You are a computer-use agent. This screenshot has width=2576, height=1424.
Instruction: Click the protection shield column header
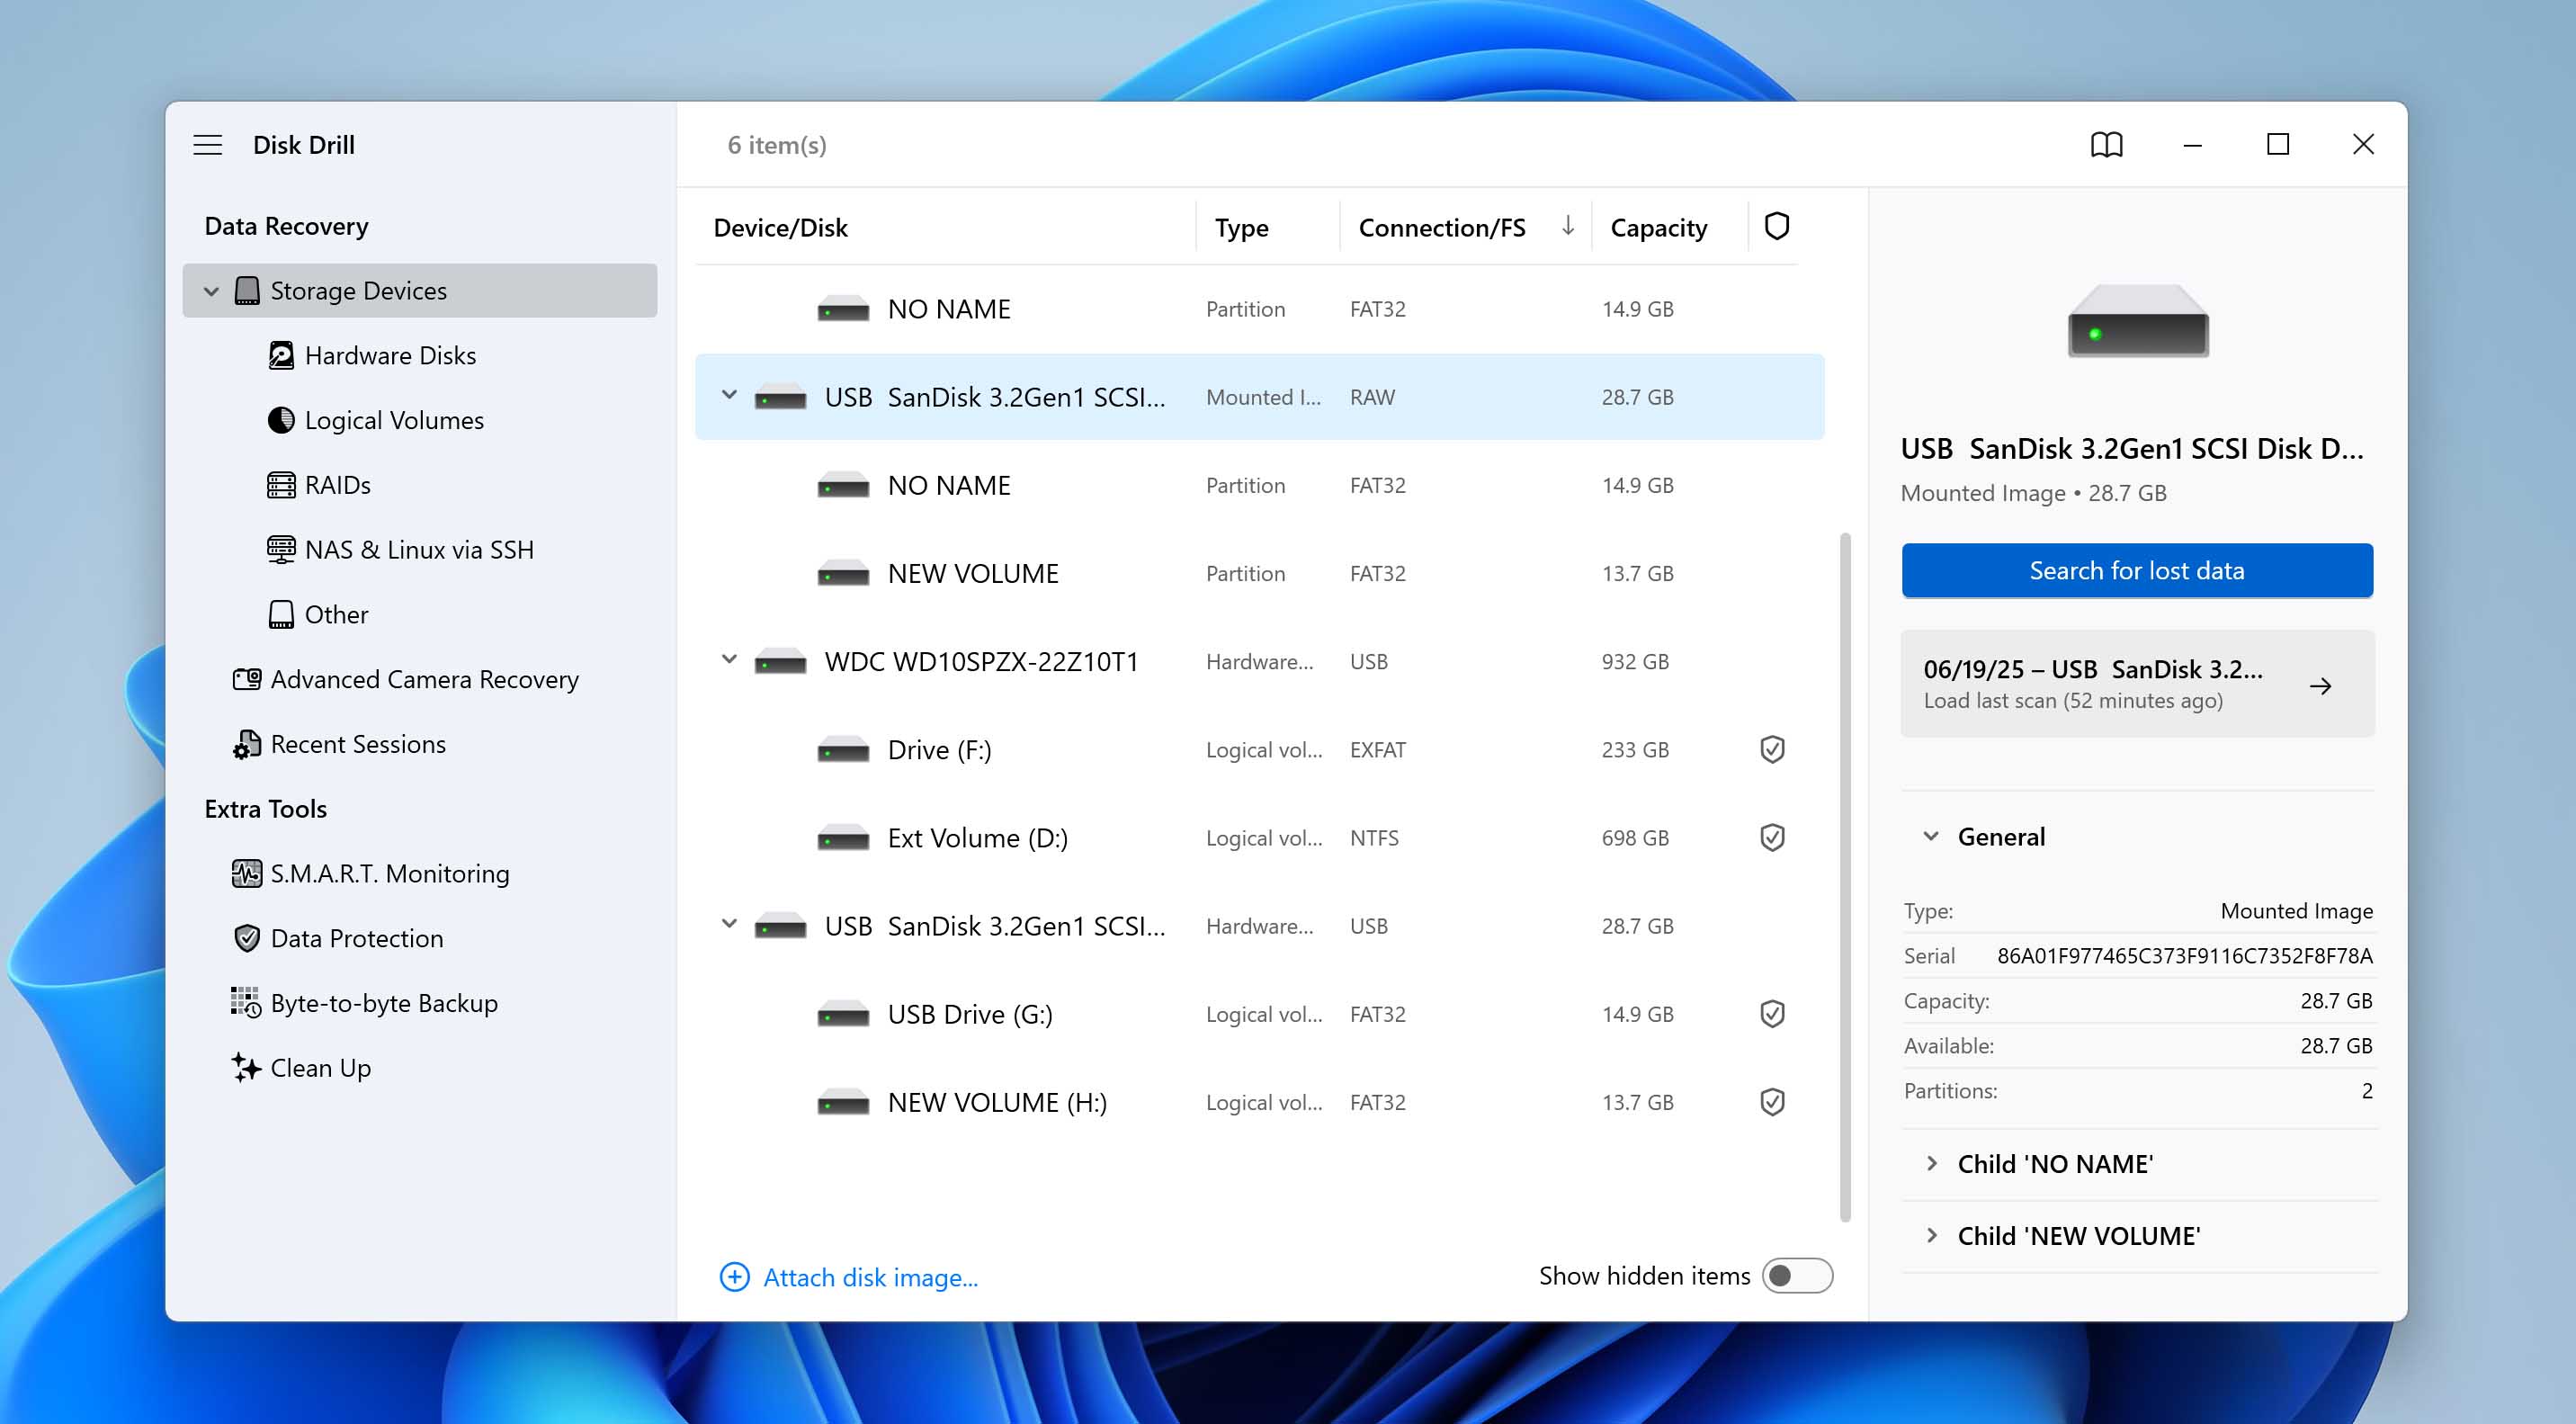point(1776,227)
